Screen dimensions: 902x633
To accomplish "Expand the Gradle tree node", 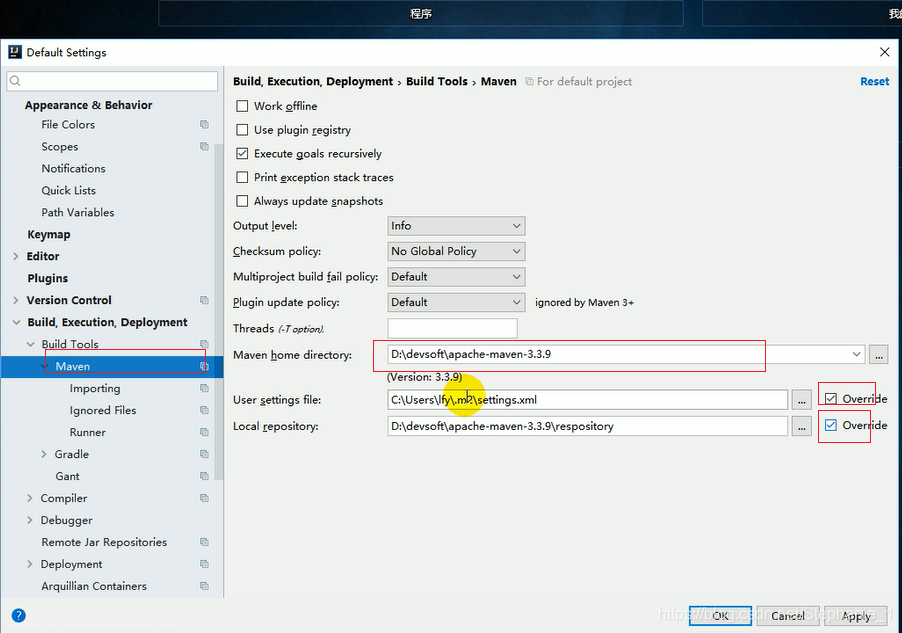I will [x=44, y=454].
